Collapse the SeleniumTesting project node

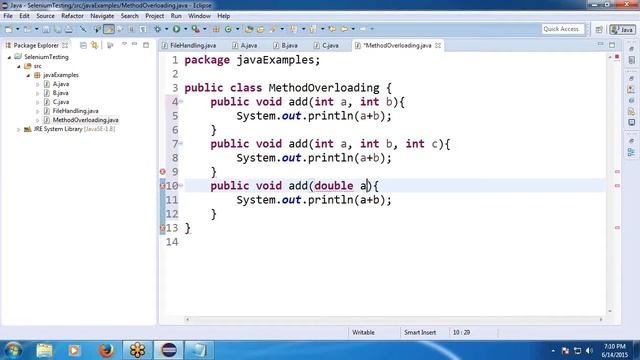pyautogui.click(x=9, y=57)
